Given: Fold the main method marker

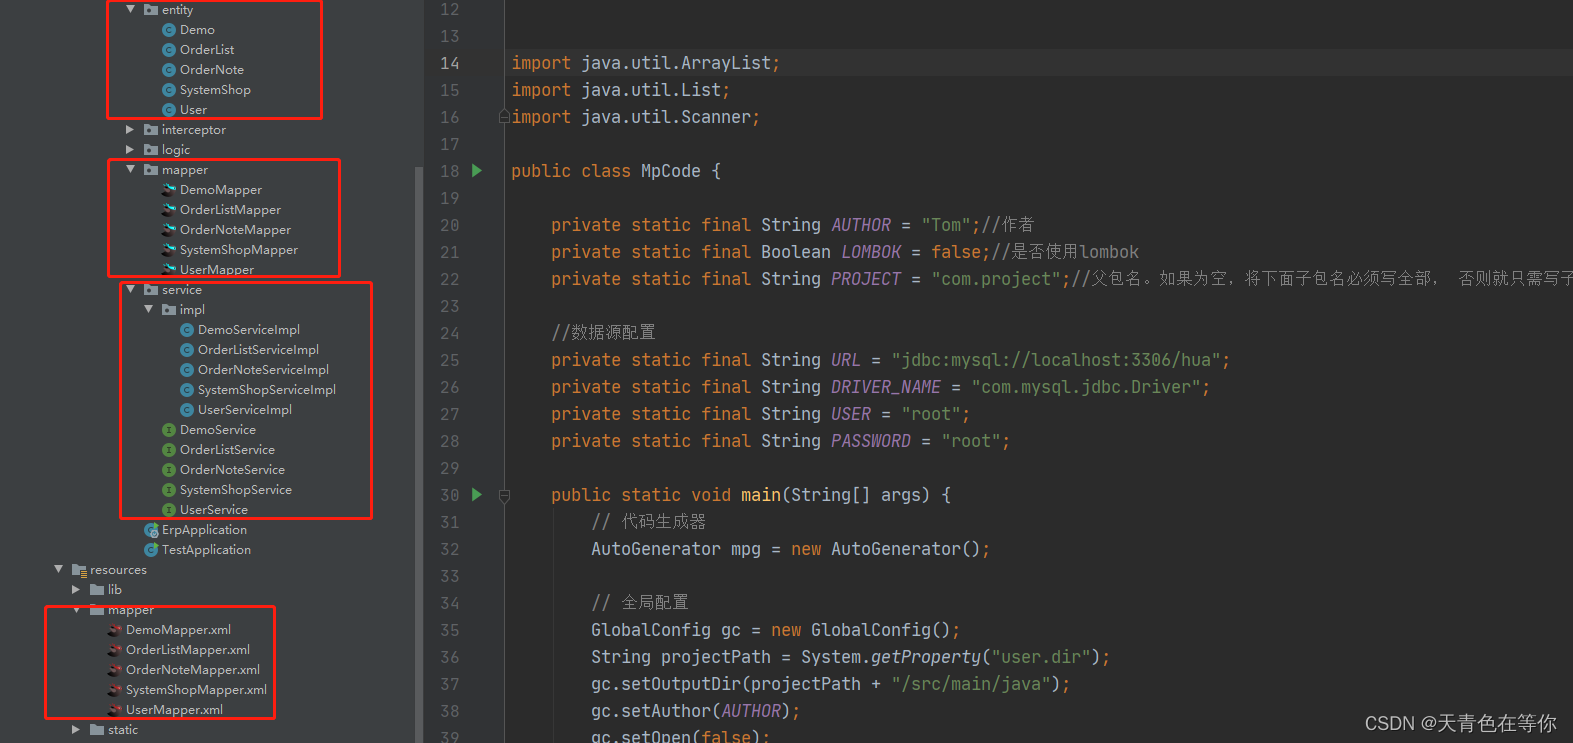Looking at the screenshot, I should click(x=504, y=495).
